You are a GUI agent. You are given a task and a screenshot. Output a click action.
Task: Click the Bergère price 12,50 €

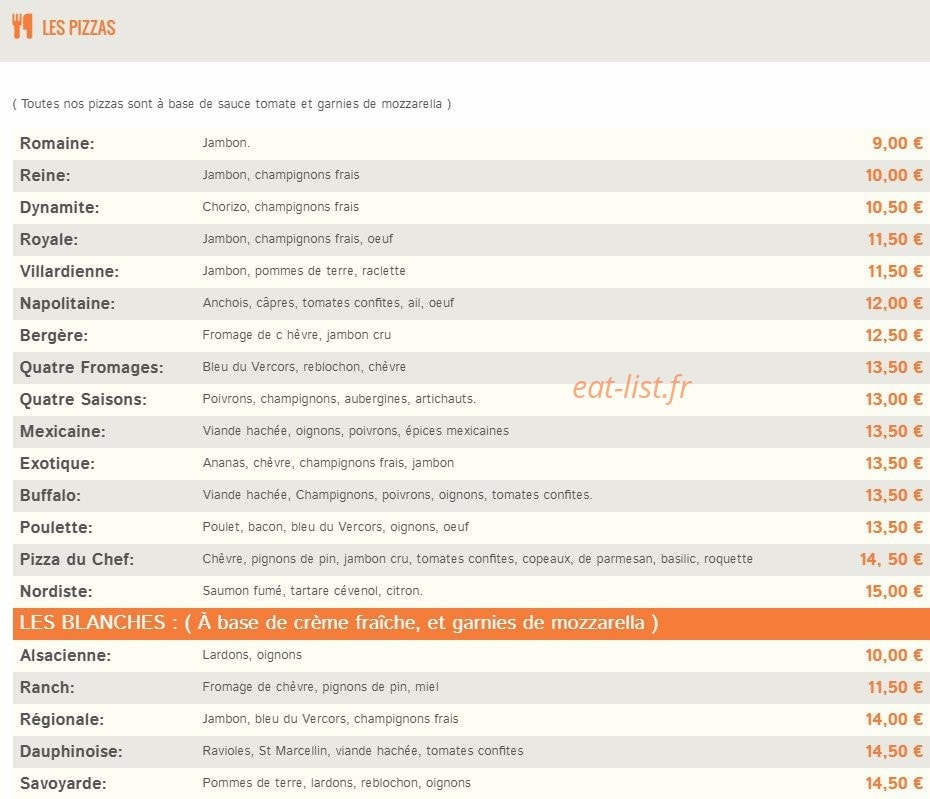tap(894, 336)
